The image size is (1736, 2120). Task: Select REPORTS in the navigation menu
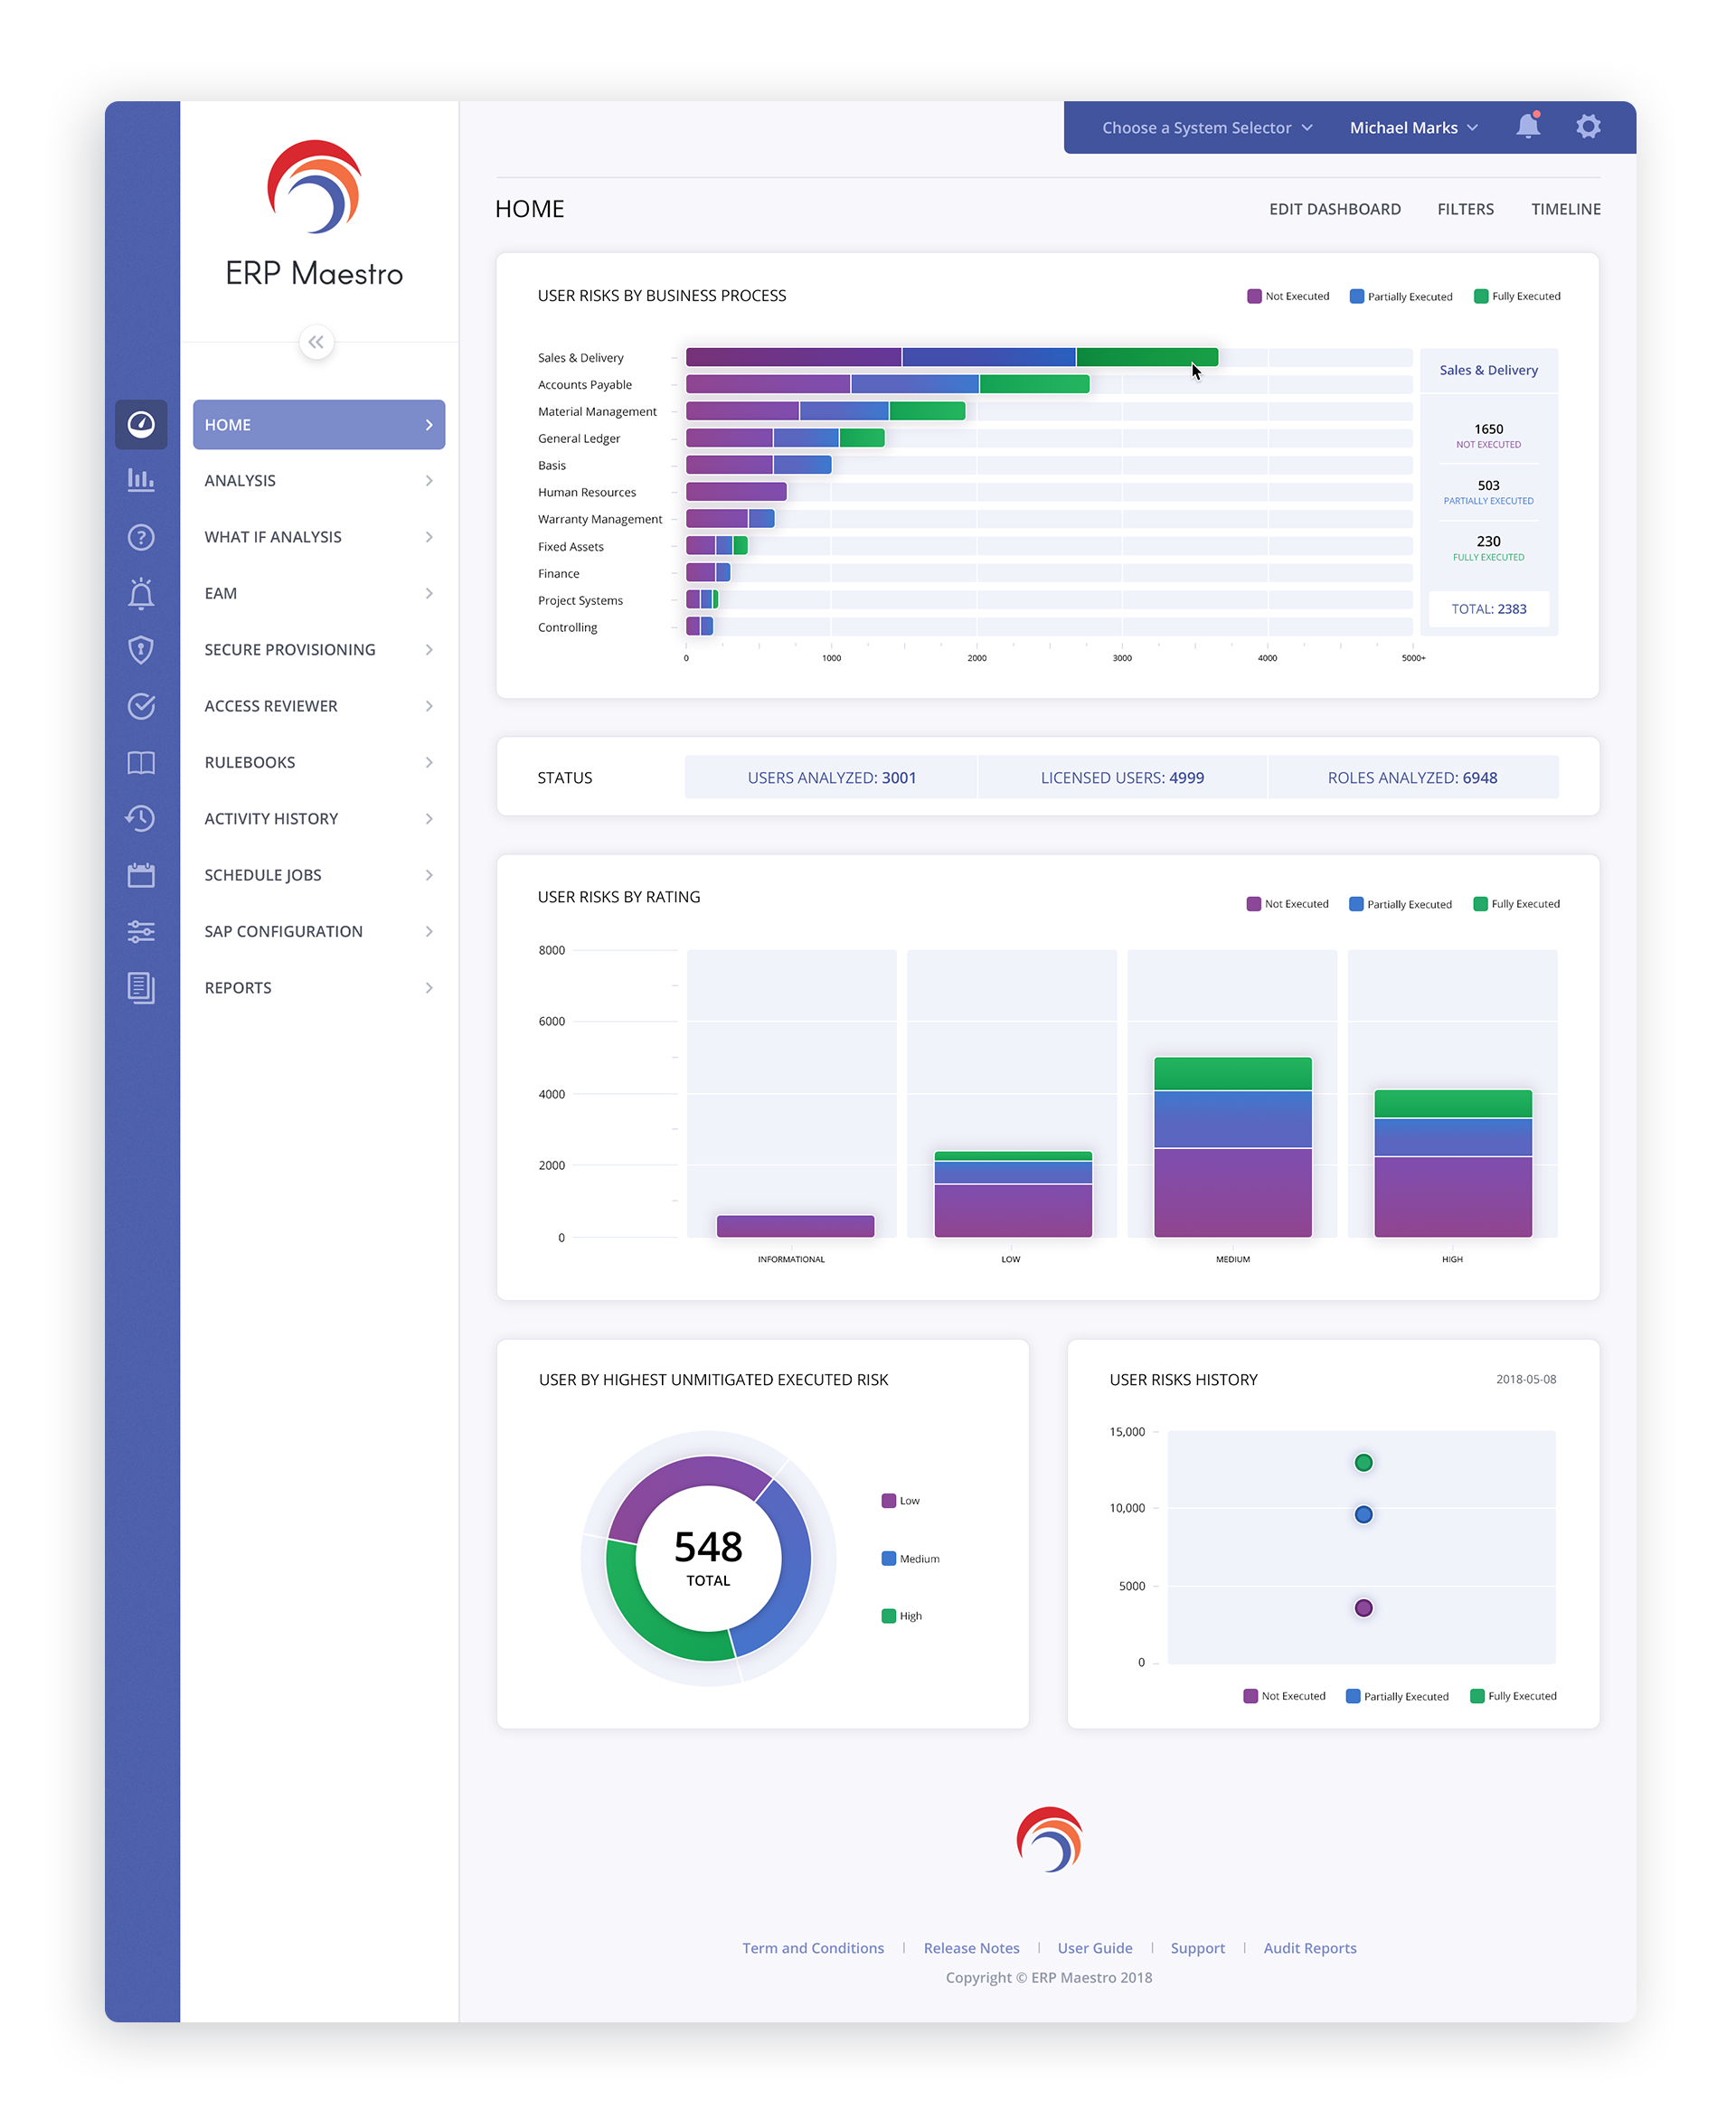click(319, 988)
